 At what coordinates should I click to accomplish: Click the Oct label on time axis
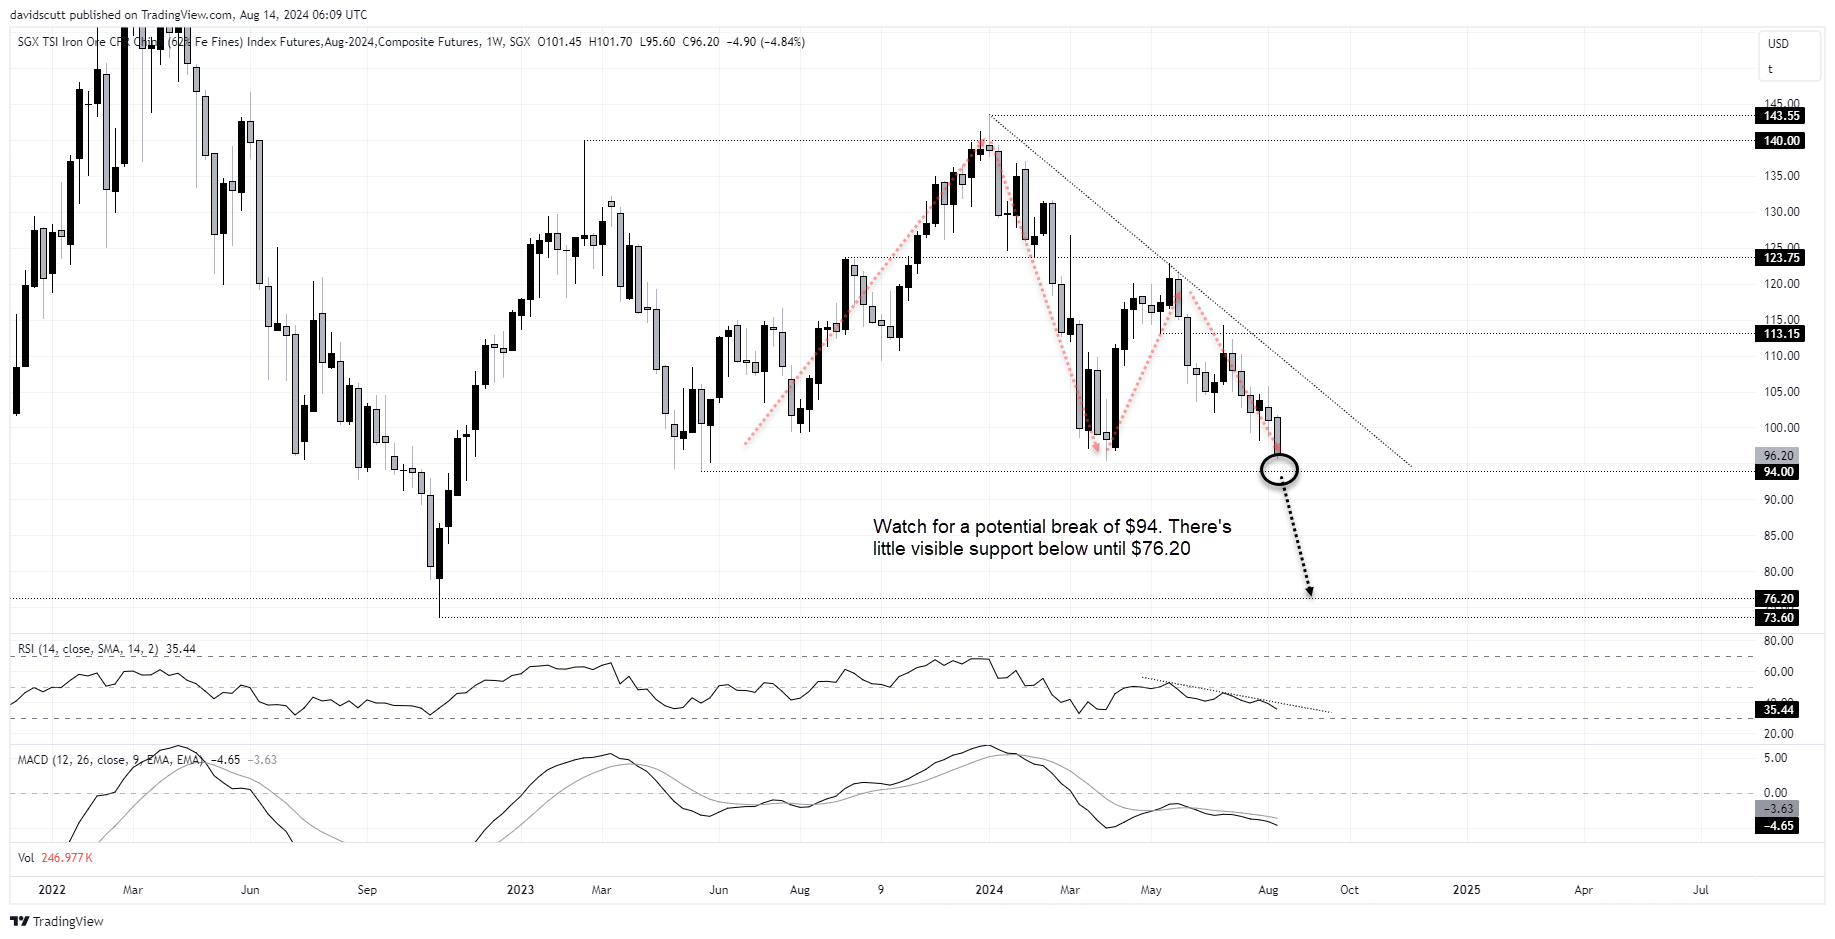(1349, 890)
